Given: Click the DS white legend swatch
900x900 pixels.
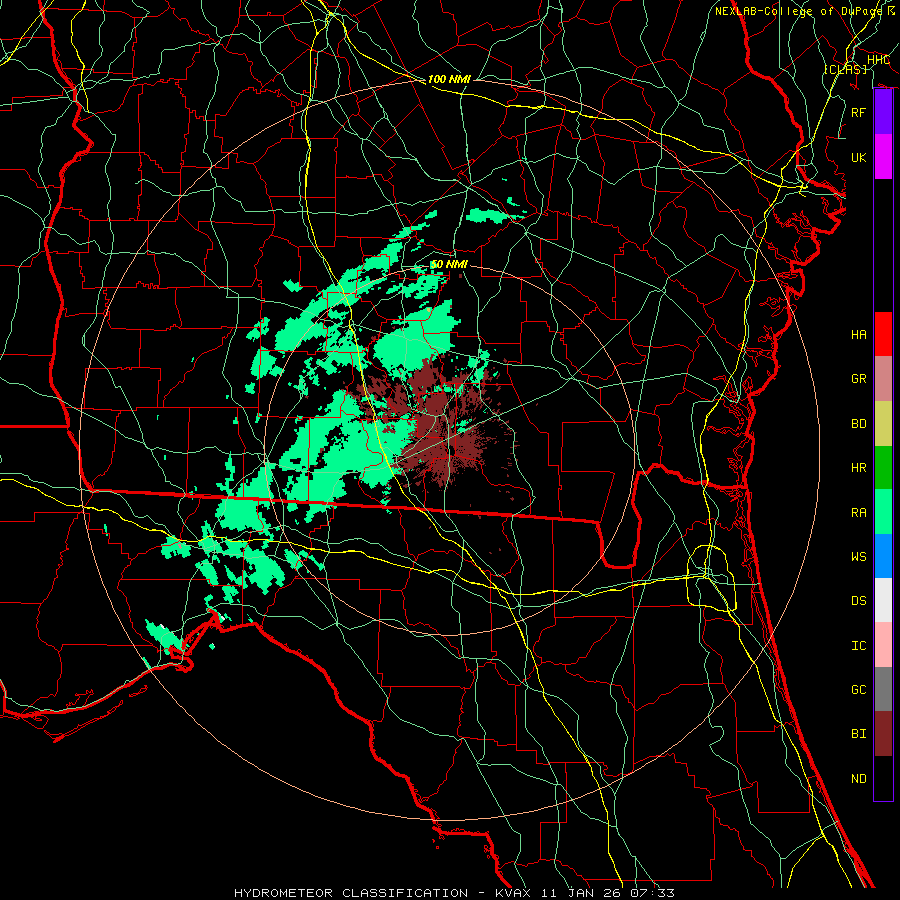Looking at the screenshot, I should [883, 600].
